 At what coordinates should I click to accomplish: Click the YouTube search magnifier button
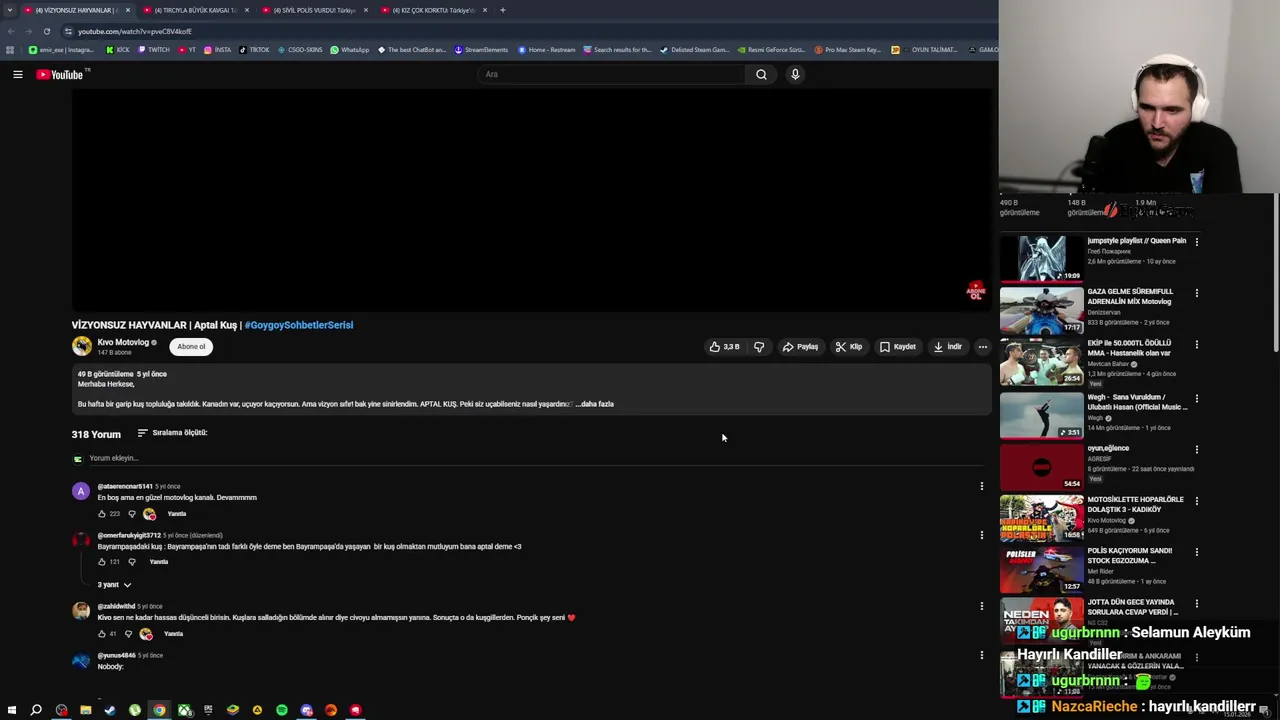(761, 74)
